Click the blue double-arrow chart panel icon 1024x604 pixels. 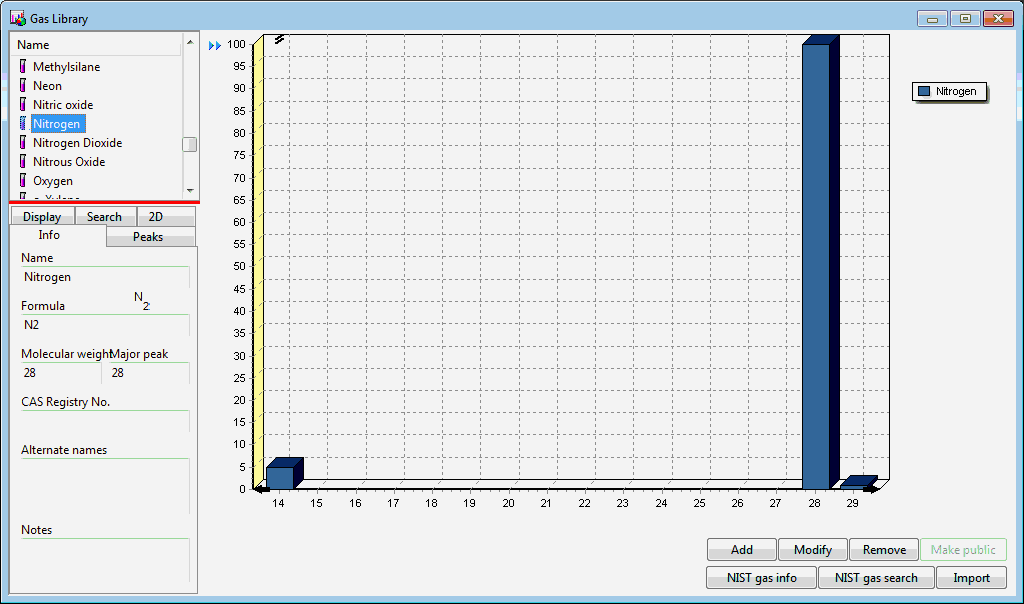pyautogui.click(x=214, y=45)
